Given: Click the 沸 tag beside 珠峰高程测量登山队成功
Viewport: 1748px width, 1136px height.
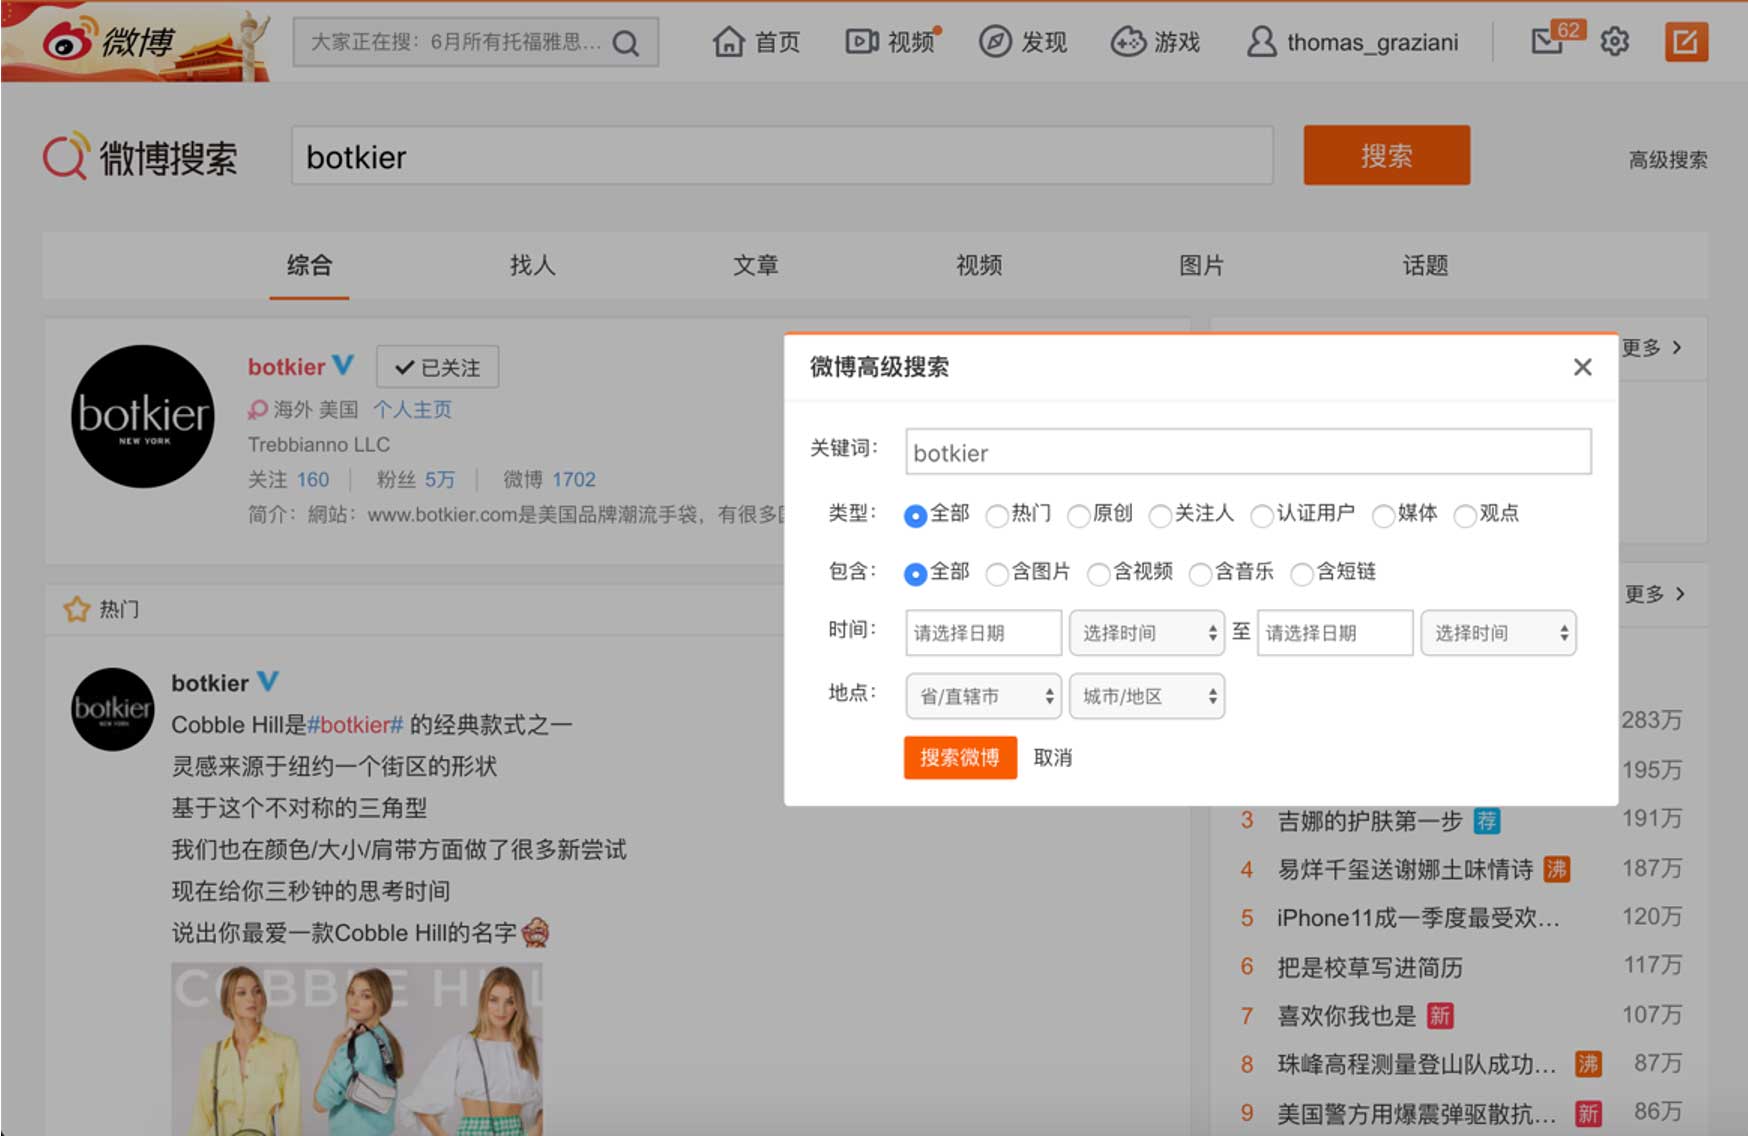Looking at the screenshot, I should 1588,1064.
